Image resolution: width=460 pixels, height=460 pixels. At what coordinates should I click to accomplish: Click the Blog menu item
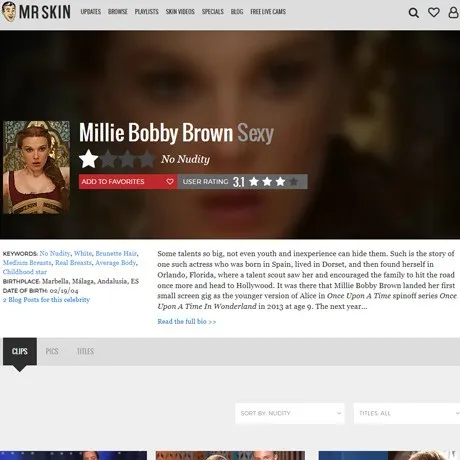(237, 12)
